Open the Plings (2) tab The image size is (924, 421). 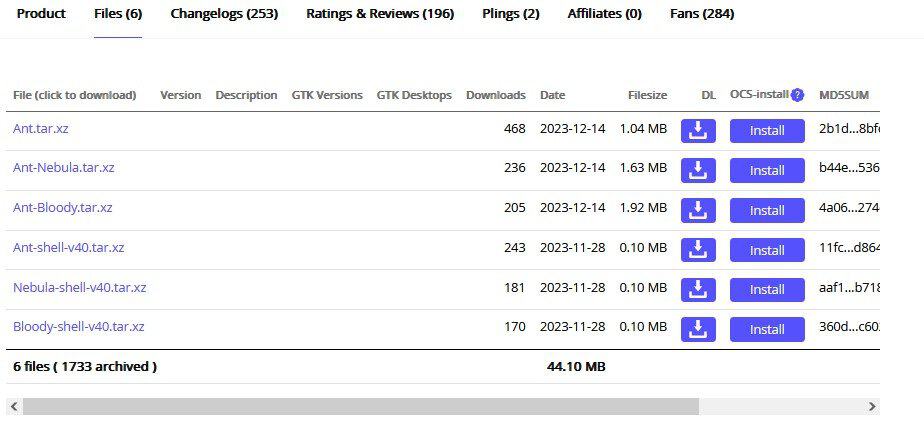point(510,14)
